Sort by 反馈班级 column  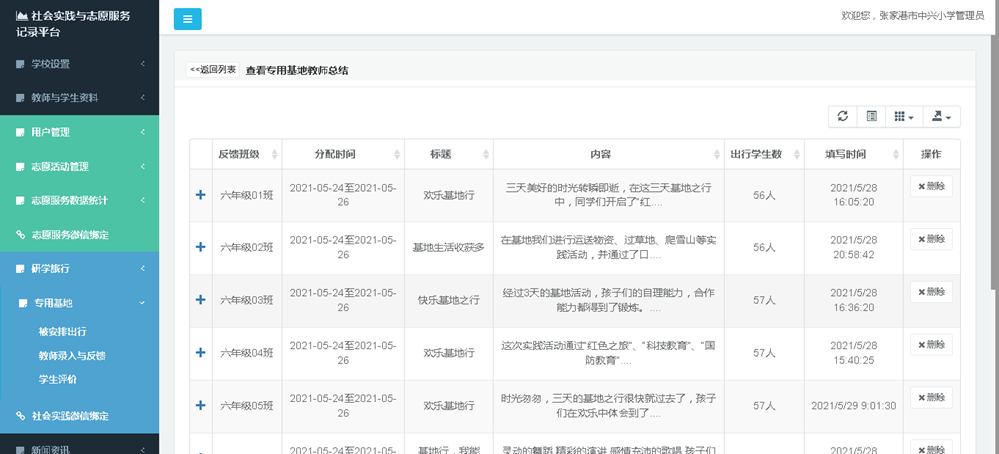click(x=247, y=154)
